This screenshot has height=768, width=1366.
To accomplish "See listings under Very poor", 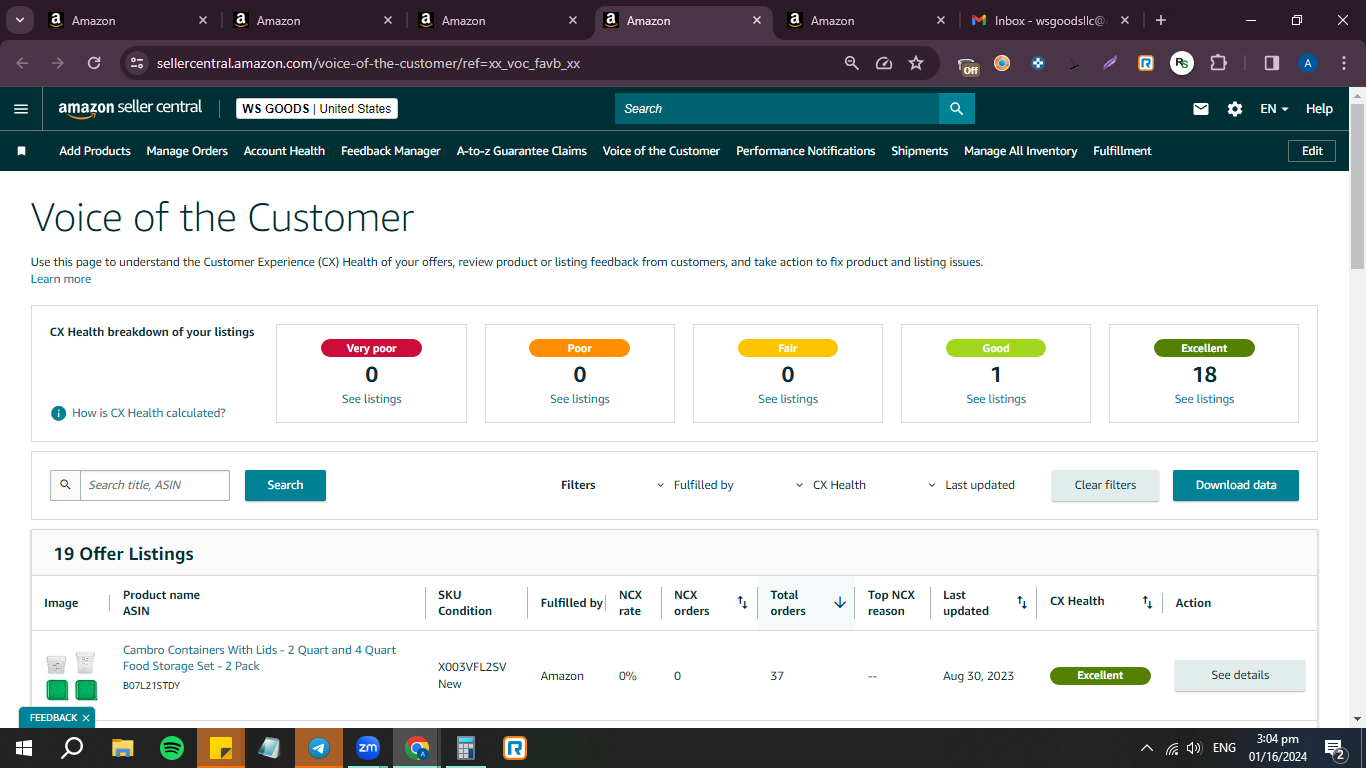I will (372, 399).
